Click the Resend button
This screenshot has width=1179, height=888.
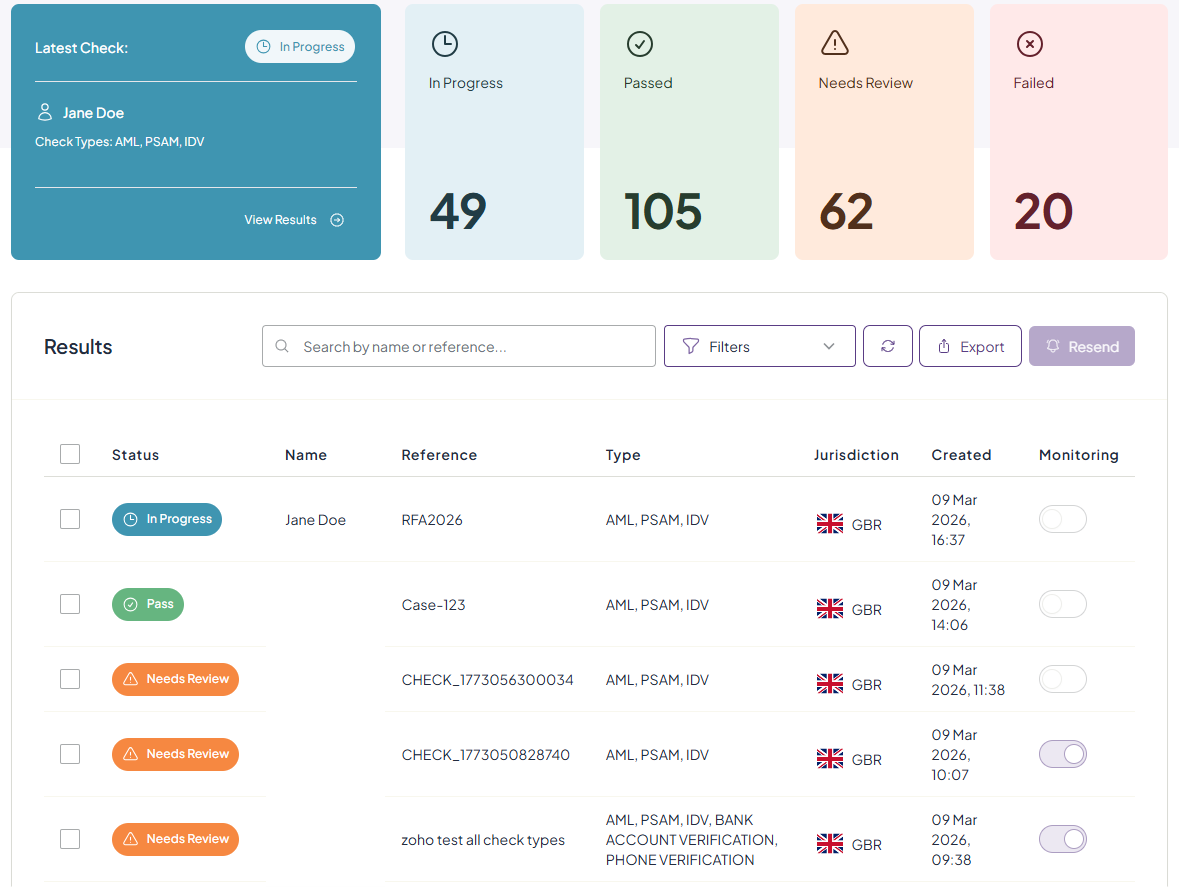1081,346
